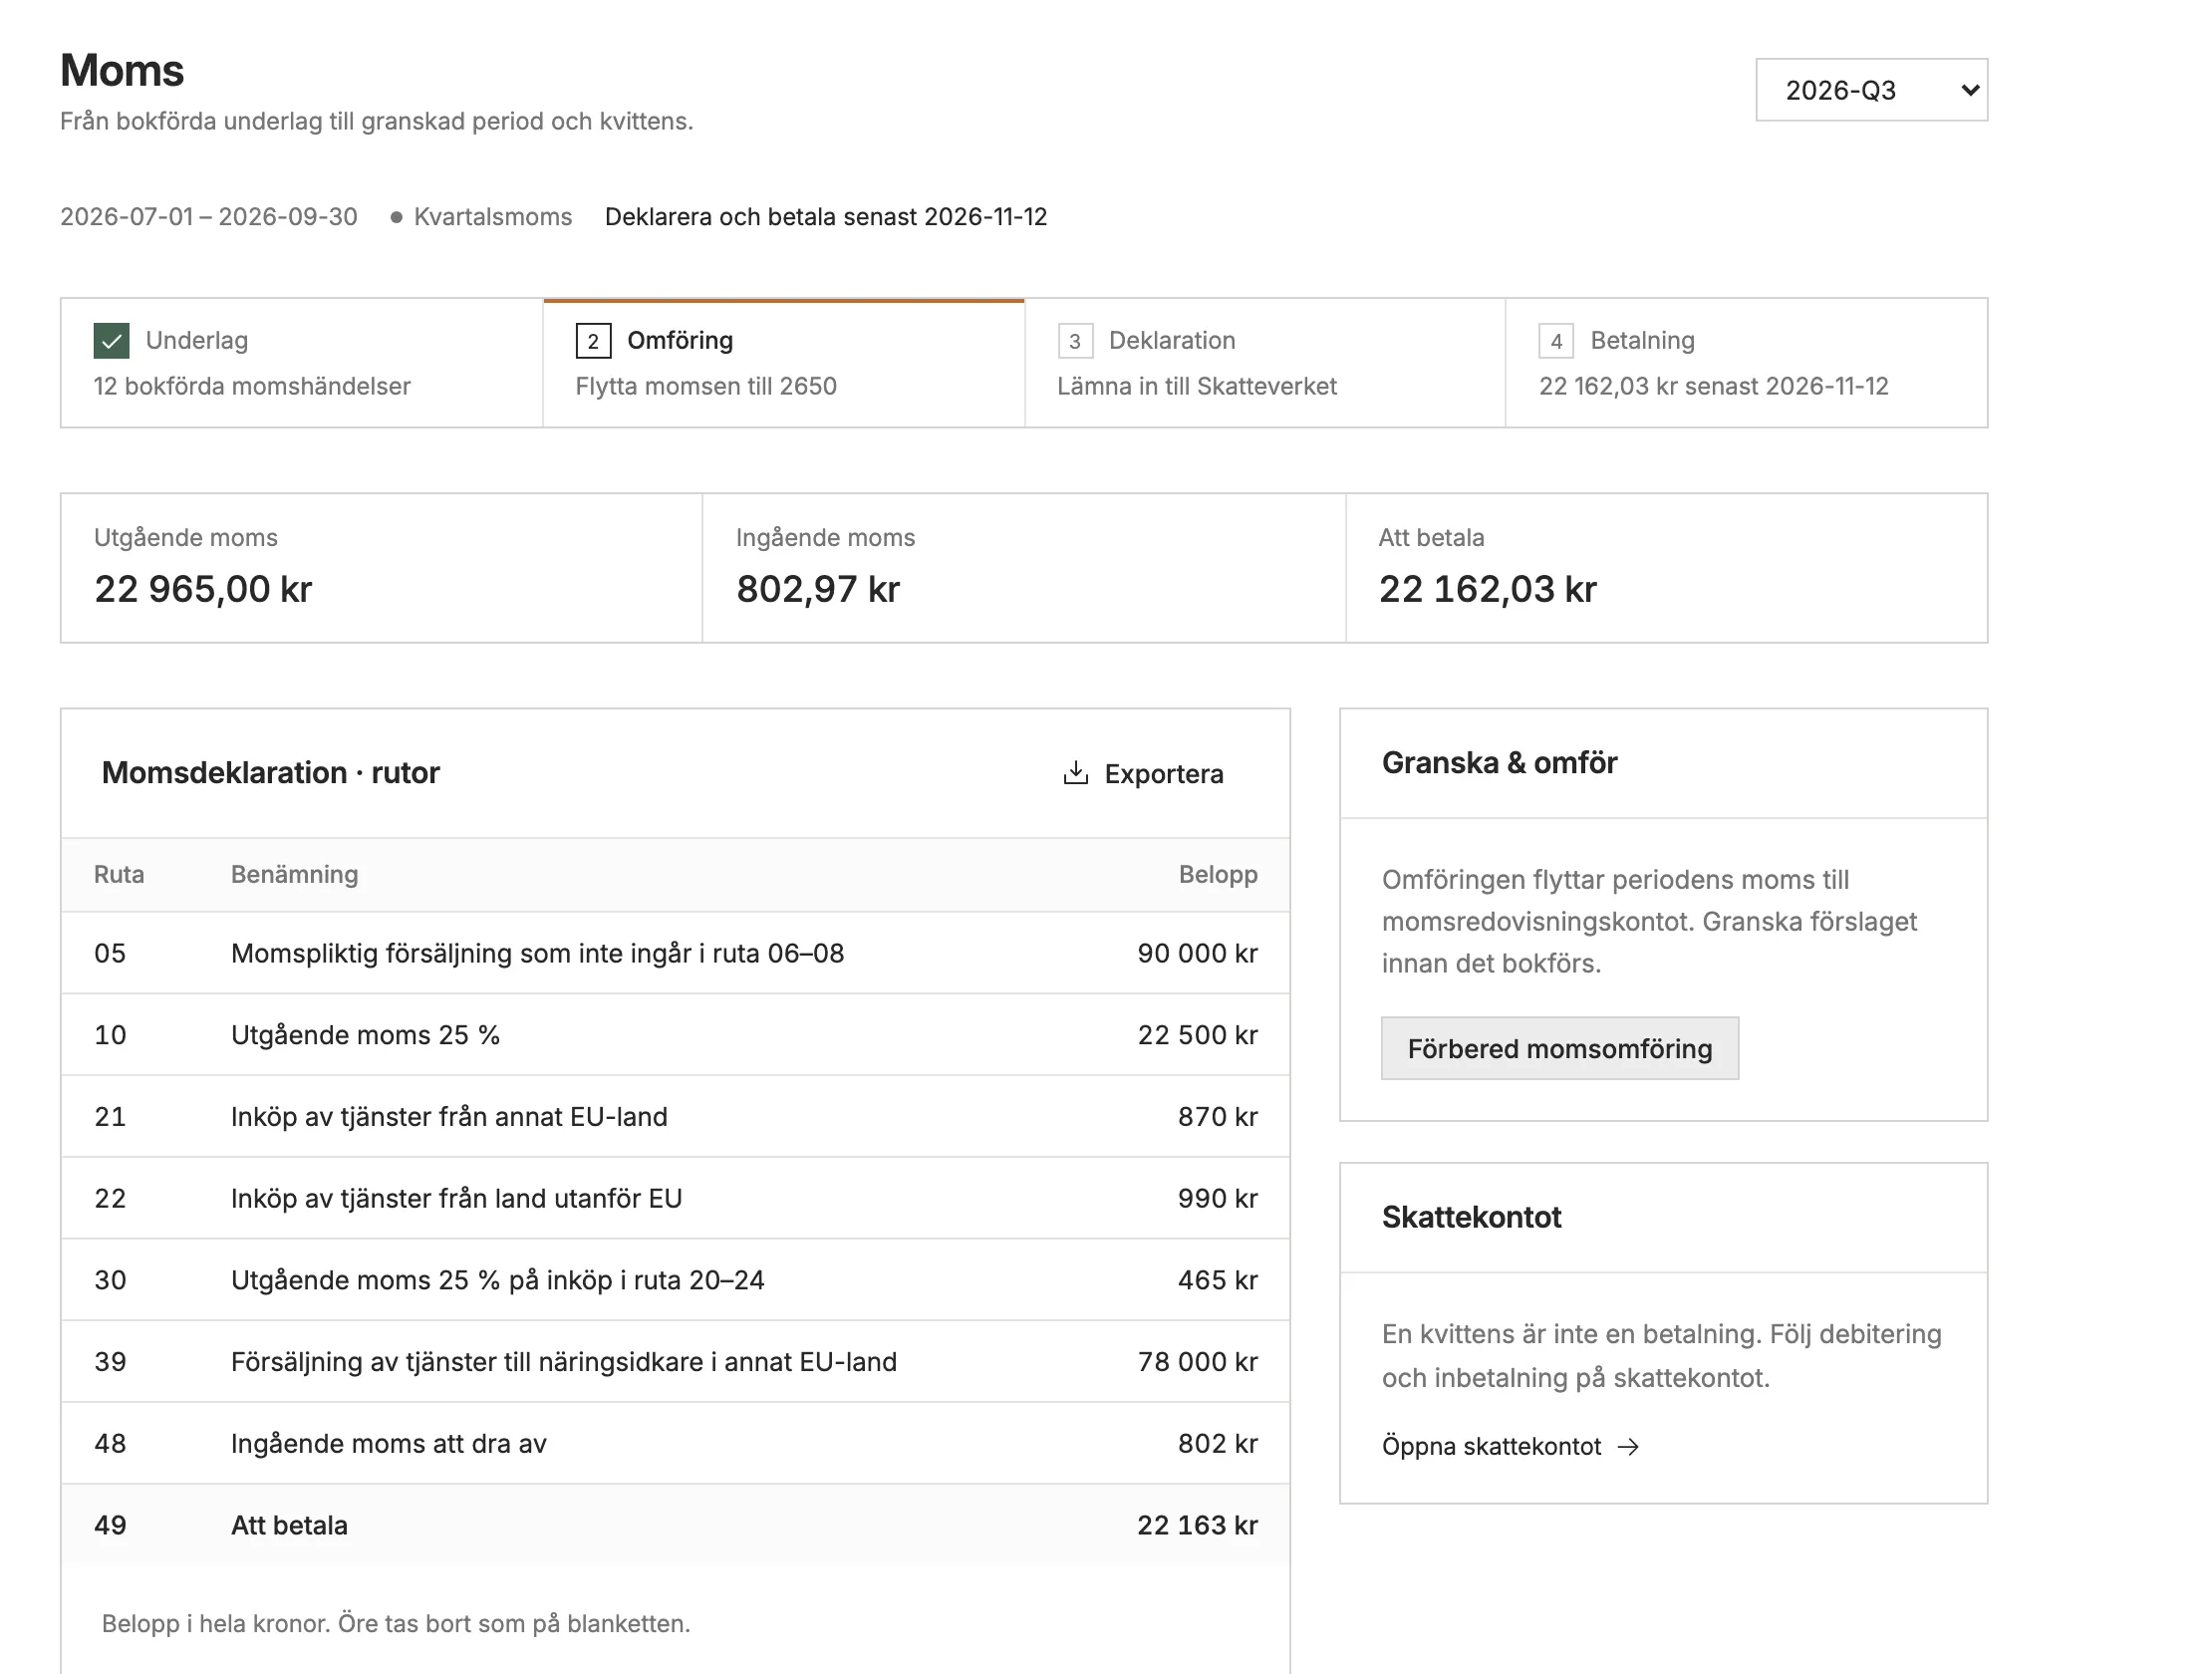Click the step 2 number badge

pos(593,341)
